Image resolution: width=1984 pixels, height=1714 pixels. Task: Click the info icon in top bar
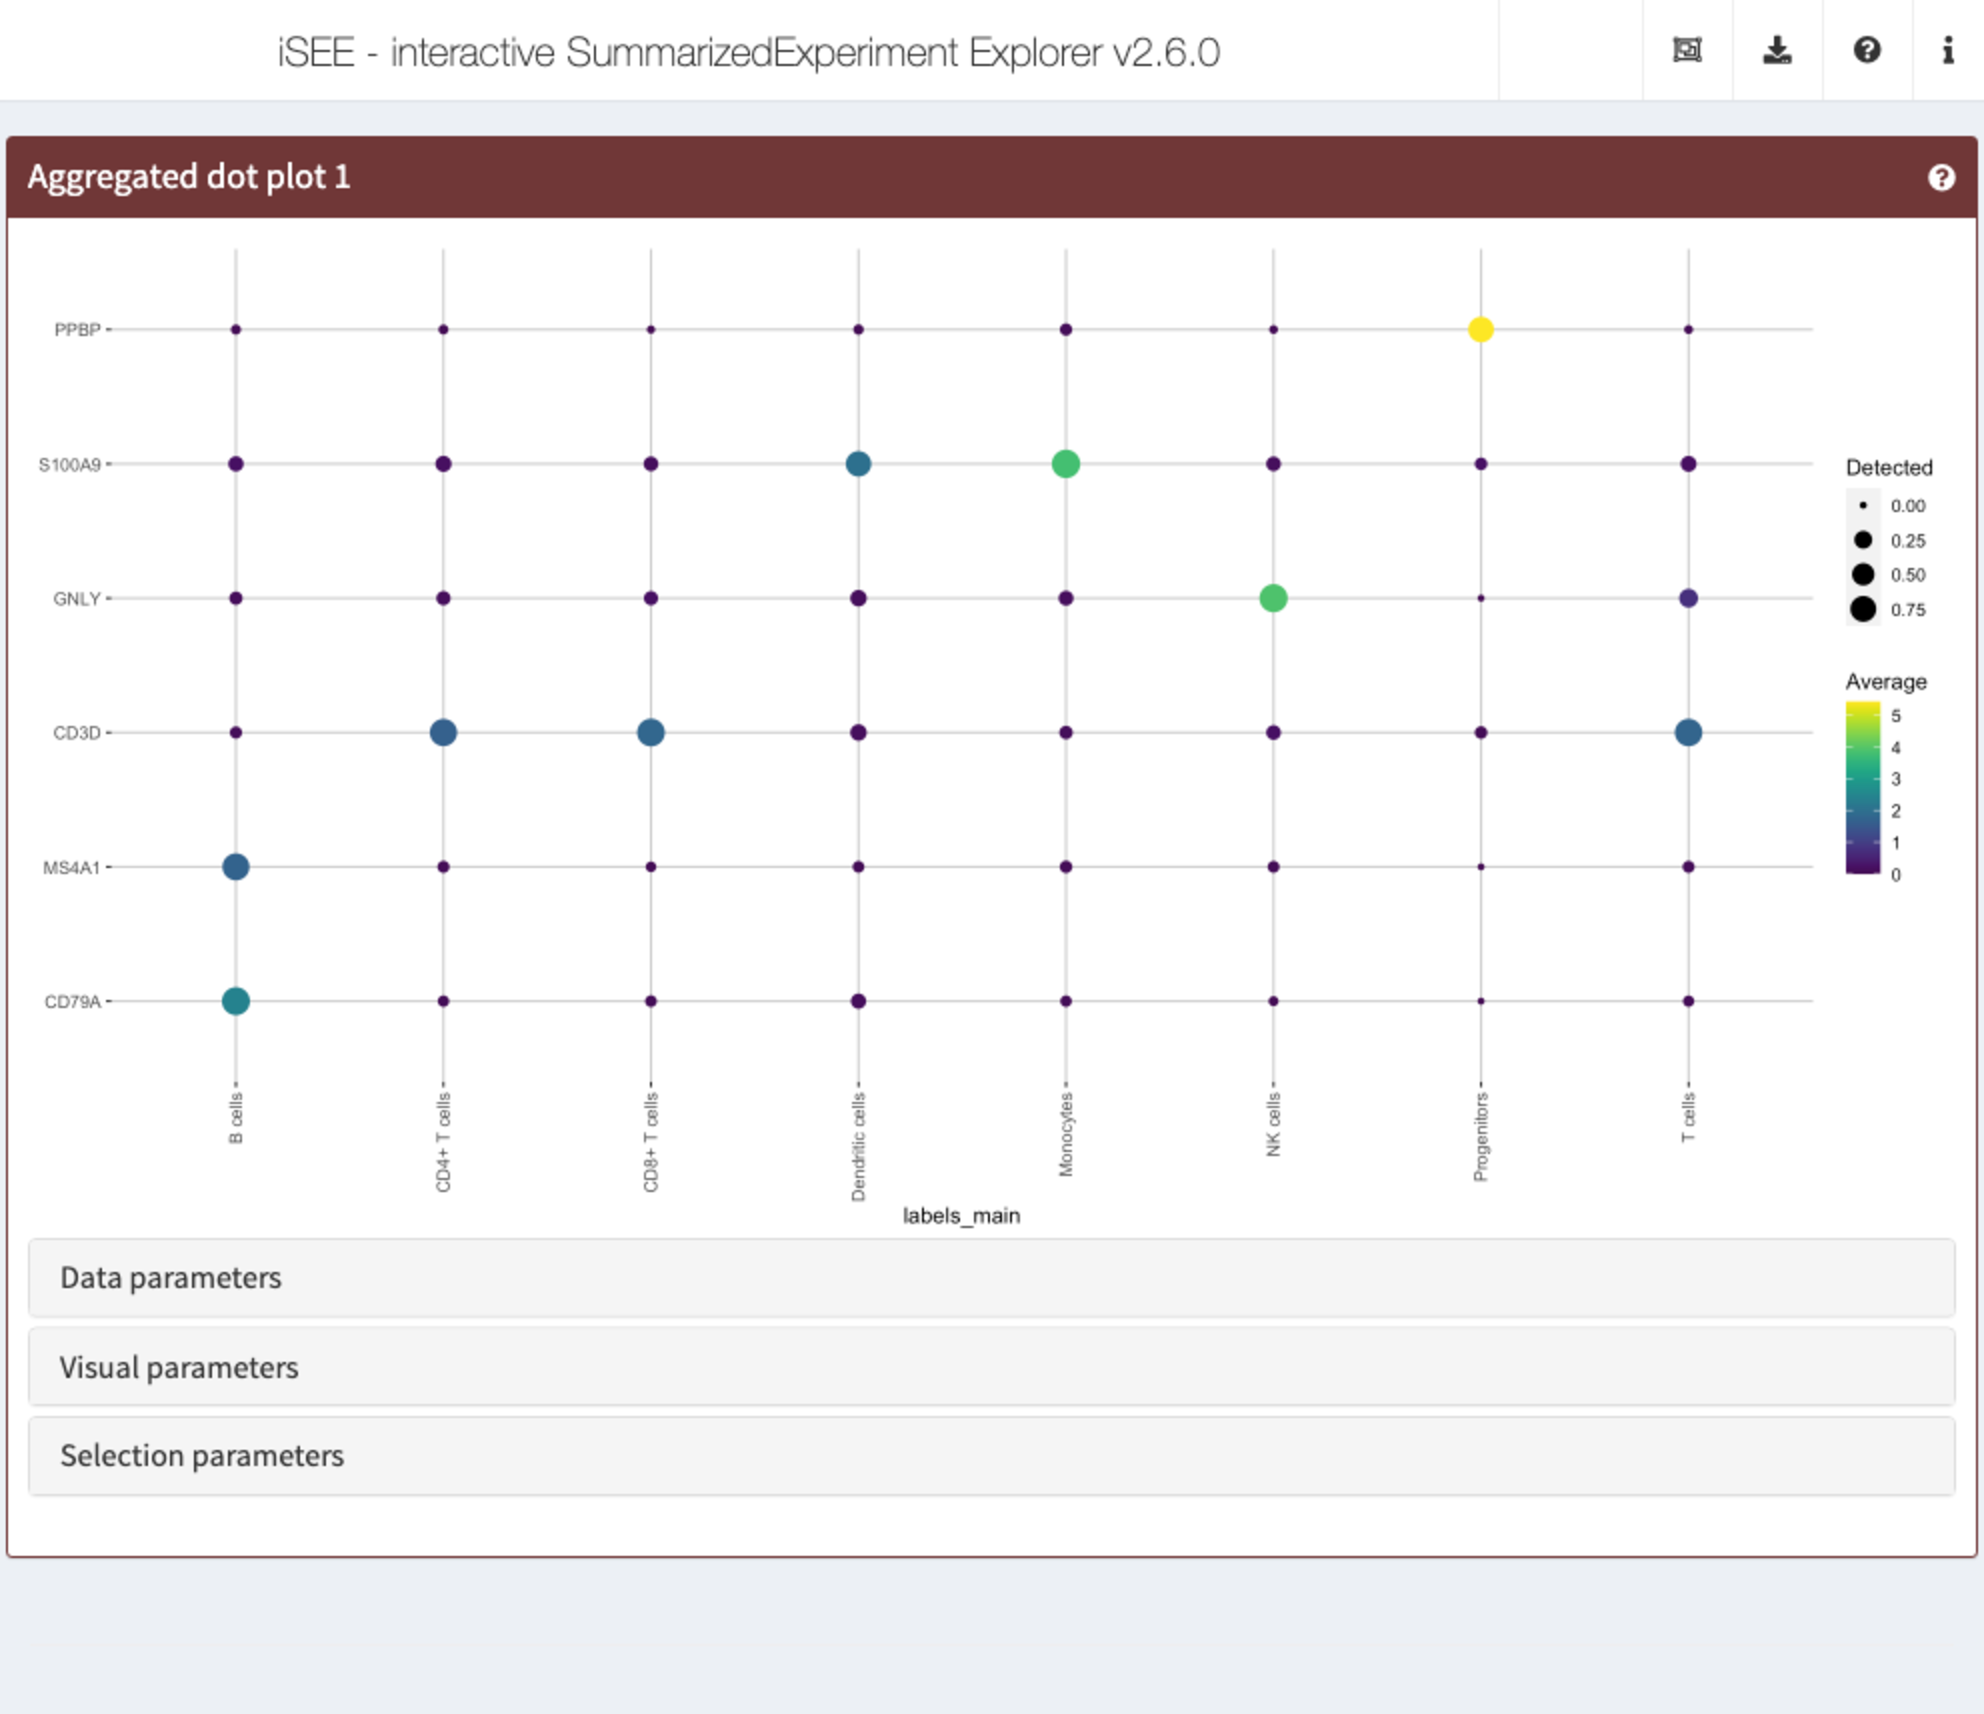pos(1947,50)
